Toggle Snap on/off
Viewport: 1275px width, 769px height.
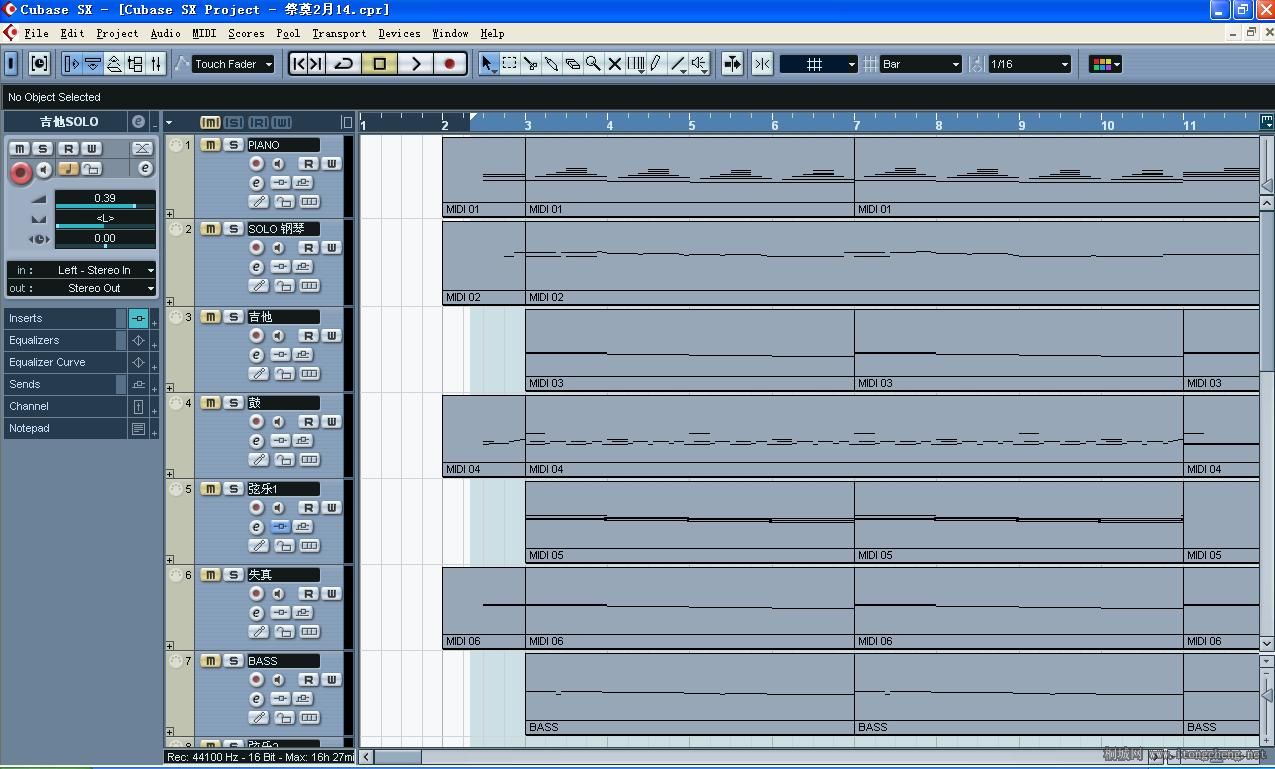tap(762, 64)
